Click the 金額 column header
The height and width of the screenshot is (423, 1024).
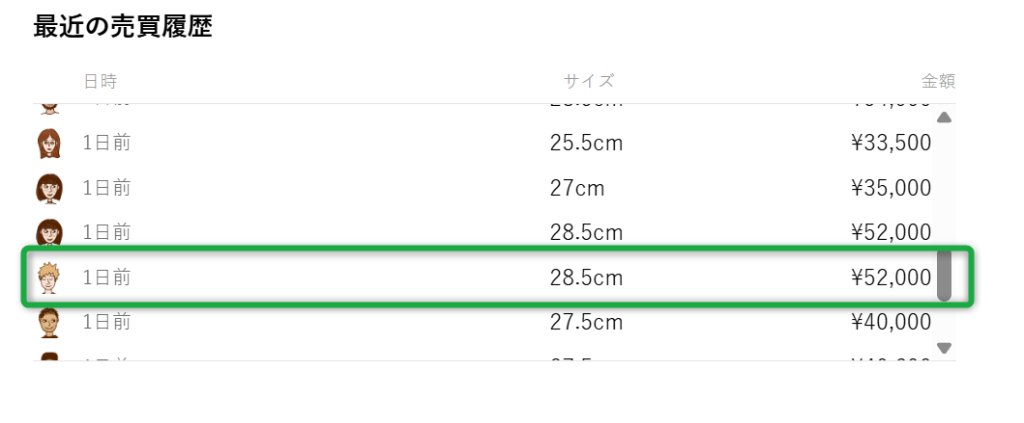pos(938,81)
